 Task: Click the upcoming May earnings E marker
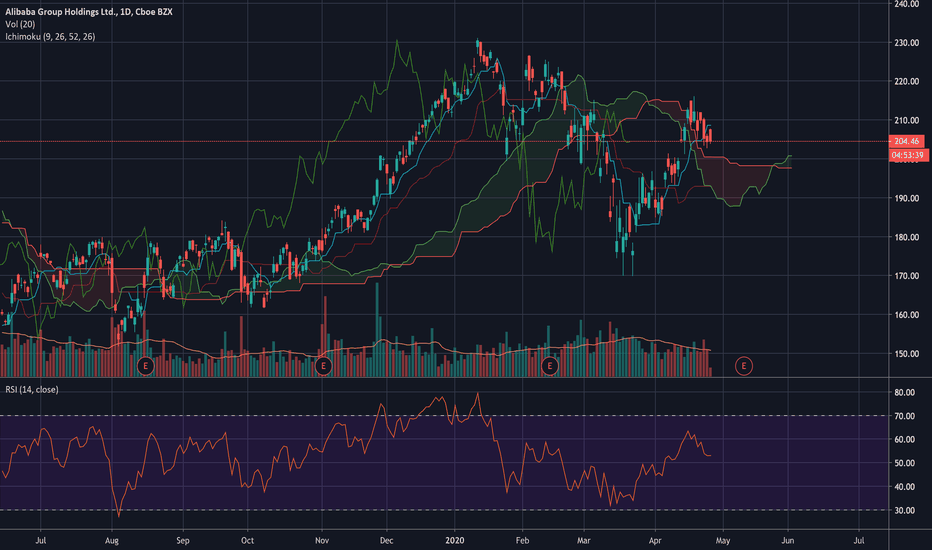click(x=744, y=366)
